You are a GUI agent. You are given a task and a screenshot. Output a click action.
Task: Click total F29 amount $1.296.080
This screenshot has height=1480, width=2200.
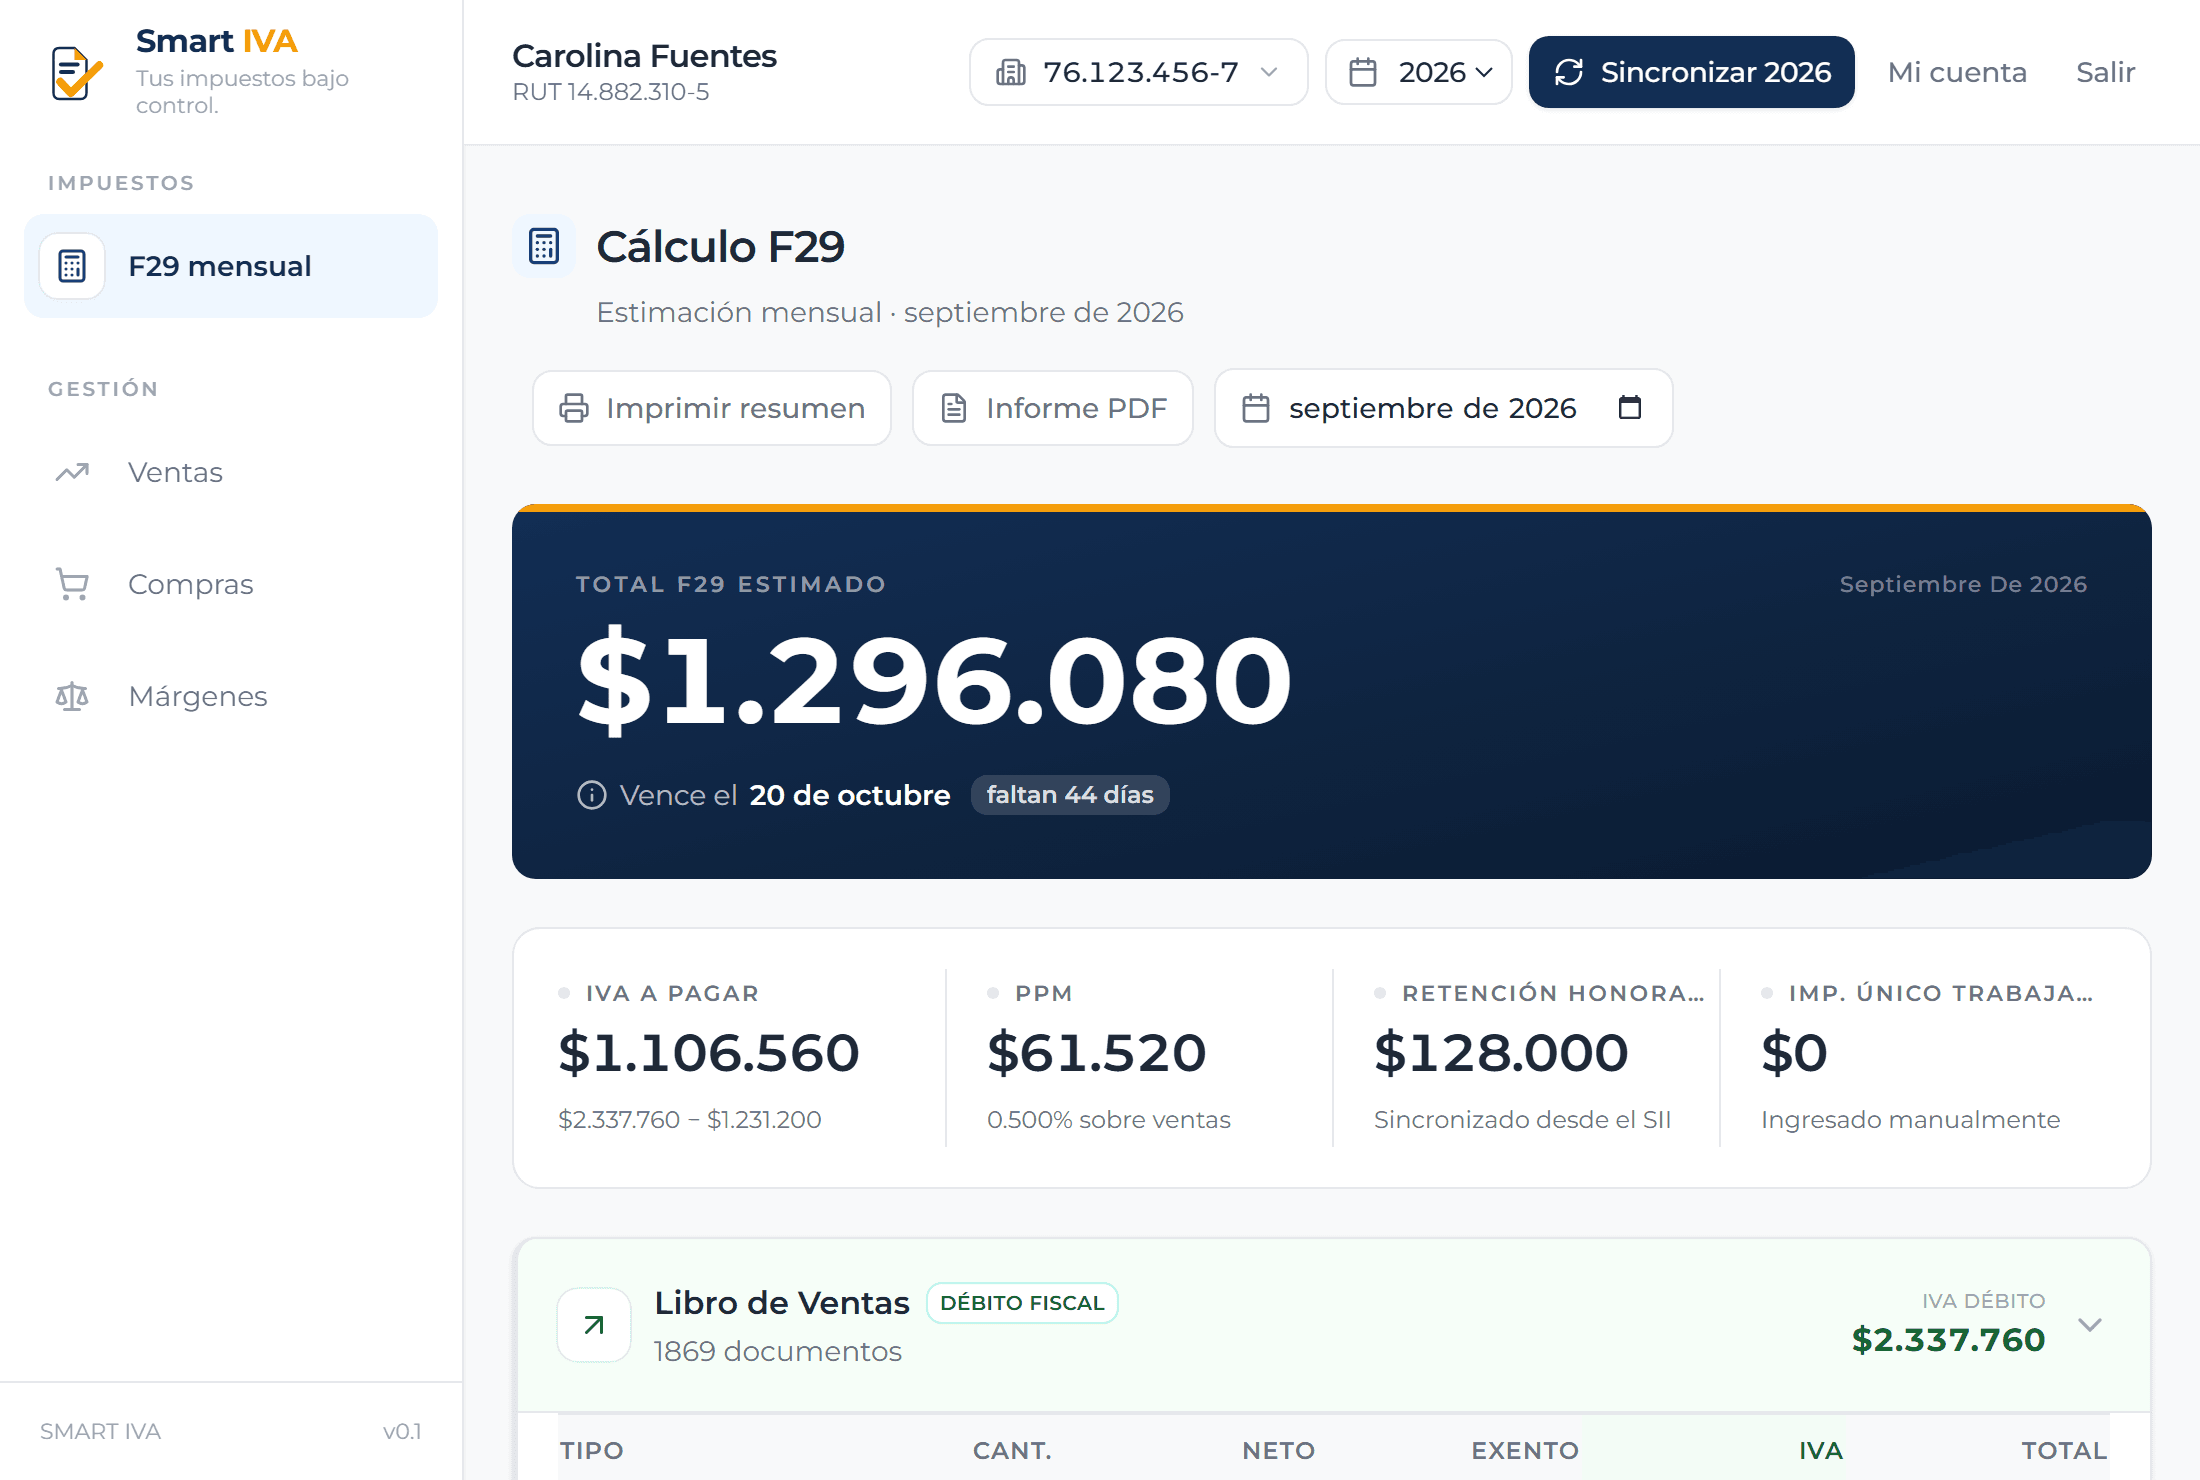pyautogui.click(x=934, y=681)
